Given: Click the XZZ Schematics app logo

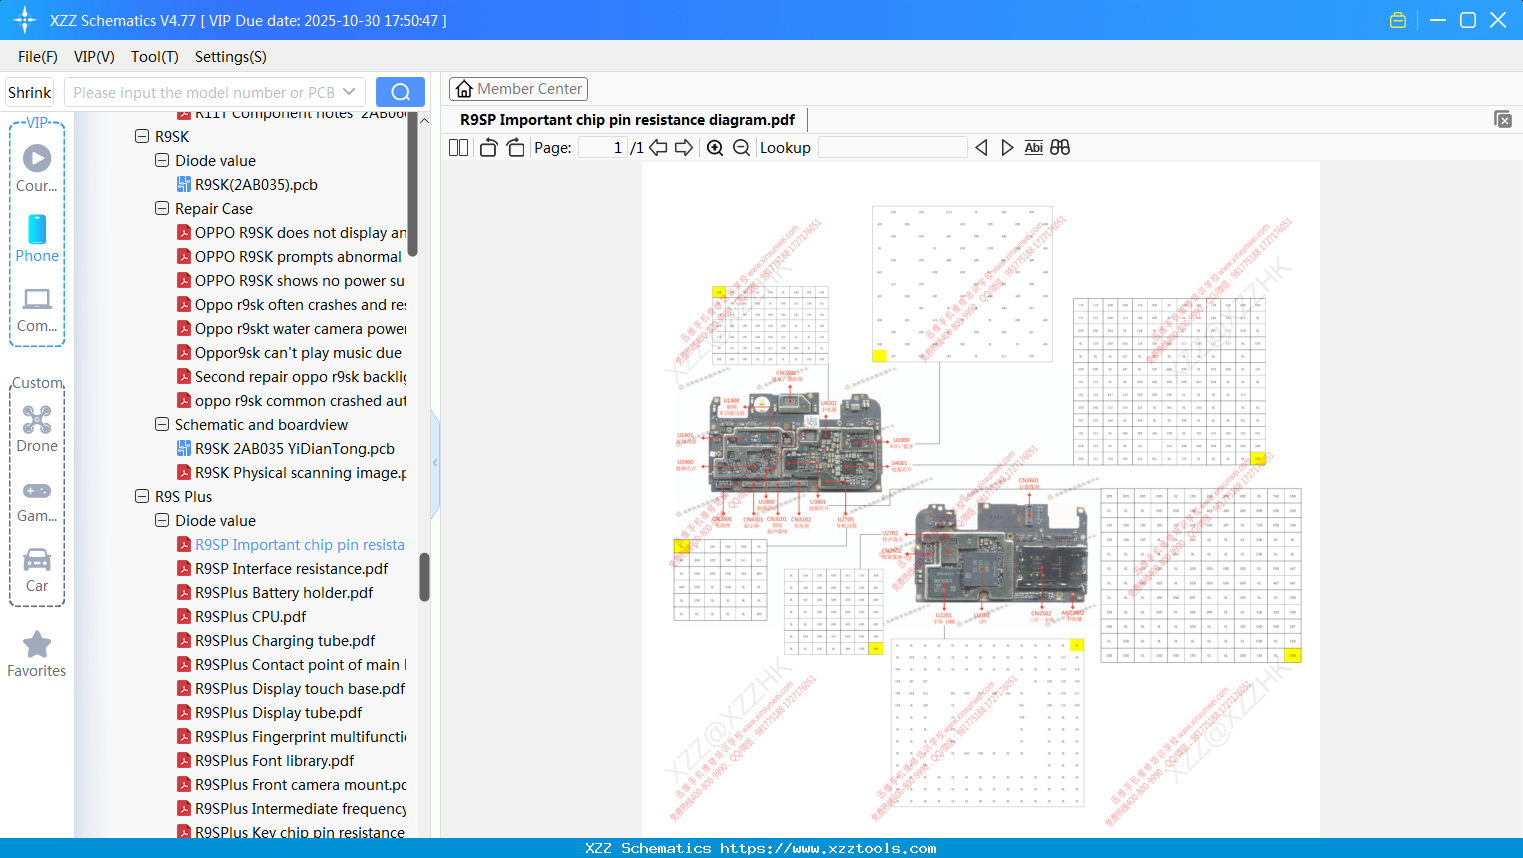Looking at the screenshot, I should (25, 20).
